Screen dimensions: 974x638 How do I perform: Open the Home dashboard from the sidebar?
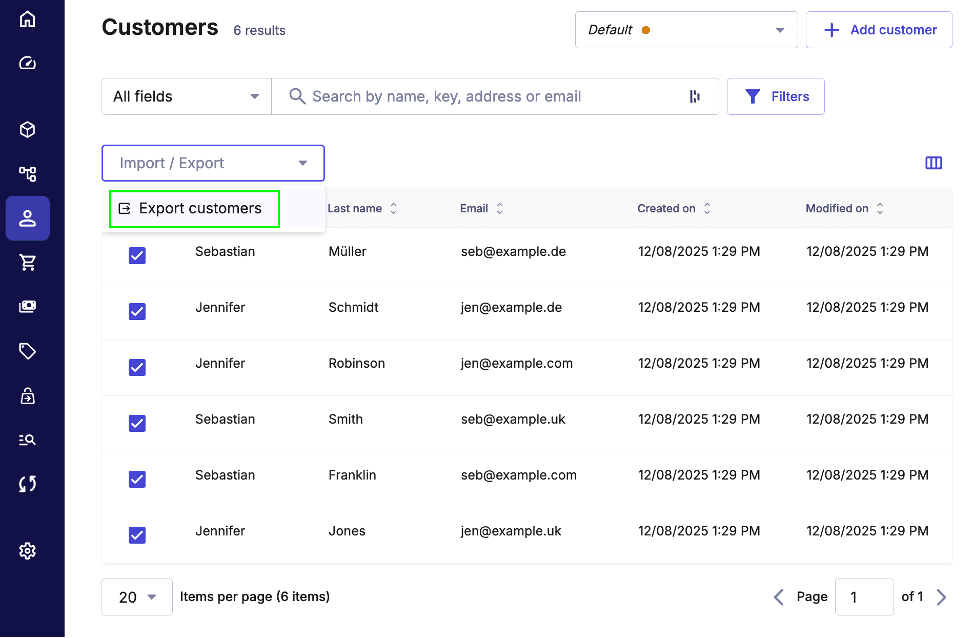pos(27,18)
